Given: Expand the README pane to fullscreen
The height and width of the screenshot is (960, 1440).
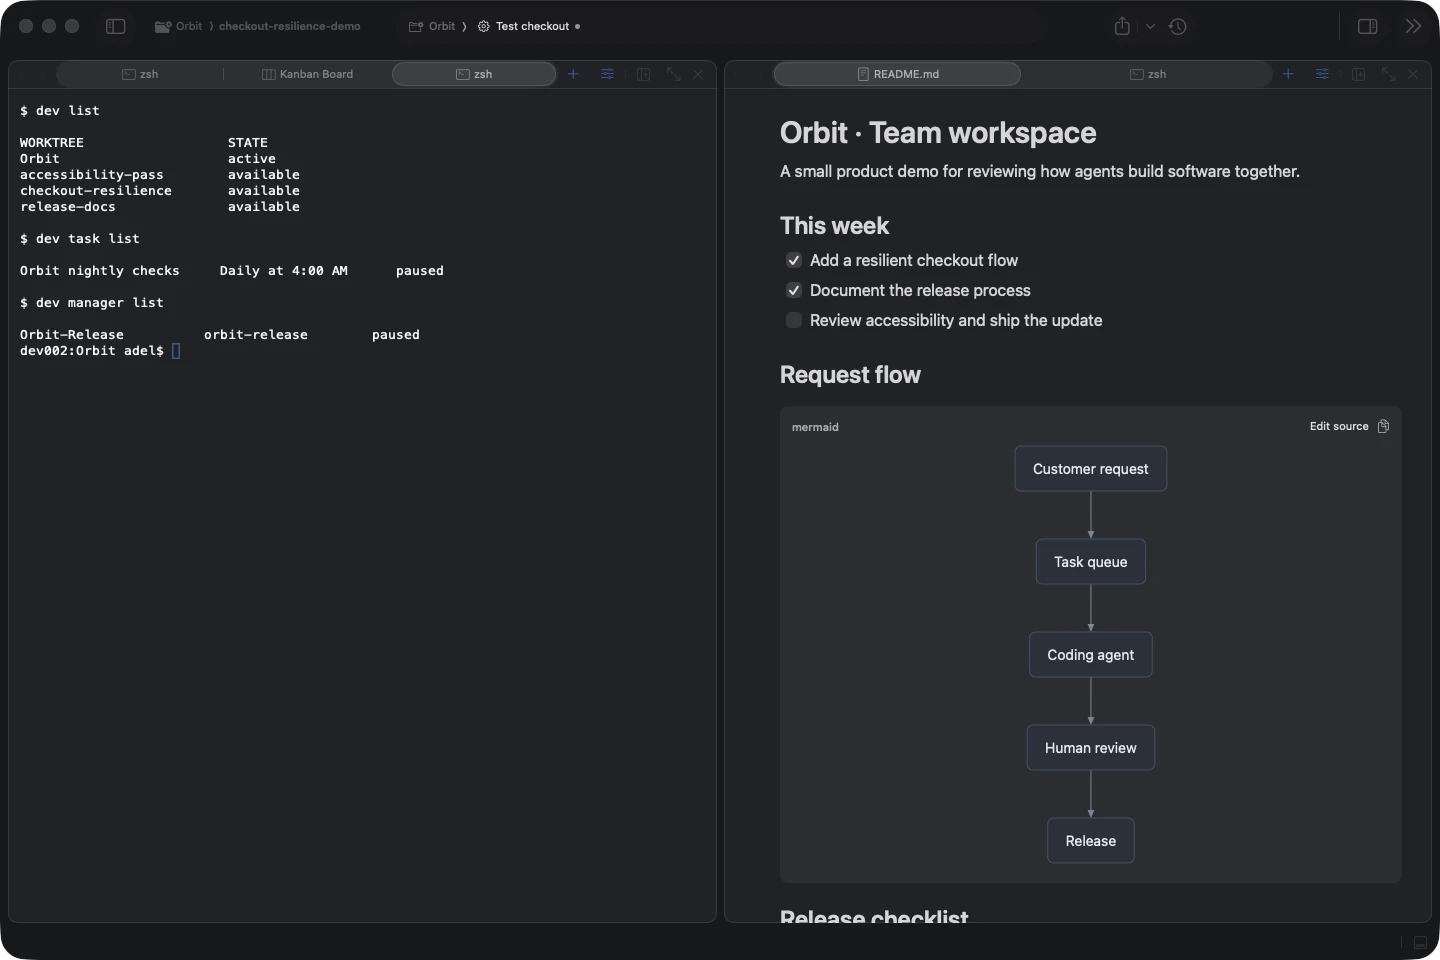Looking at the screenshot, I should tap(1388, 74).
